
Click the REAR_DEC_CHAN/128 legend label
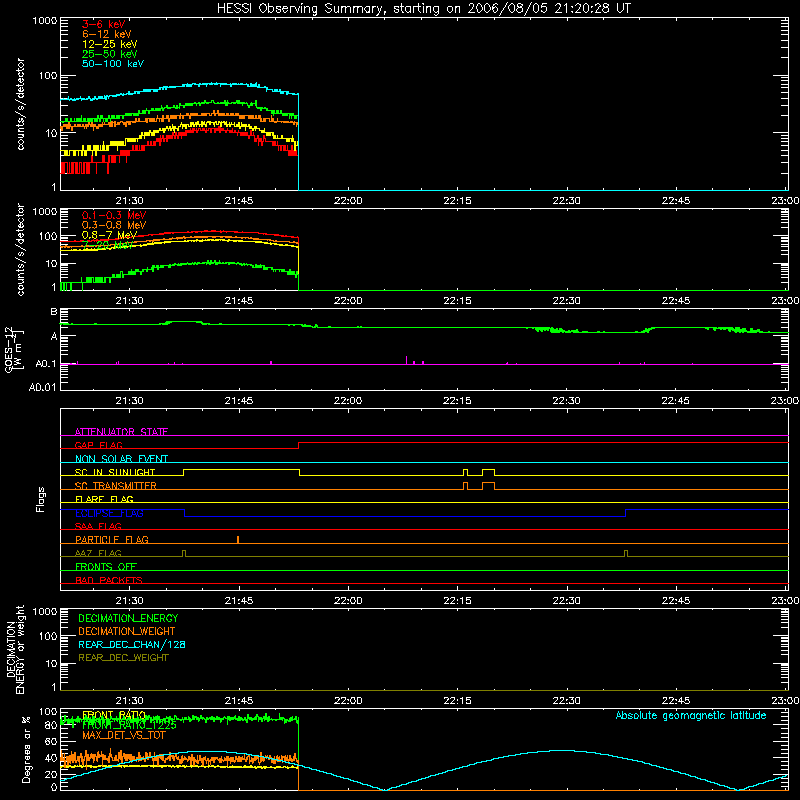[x=132, y=644]
